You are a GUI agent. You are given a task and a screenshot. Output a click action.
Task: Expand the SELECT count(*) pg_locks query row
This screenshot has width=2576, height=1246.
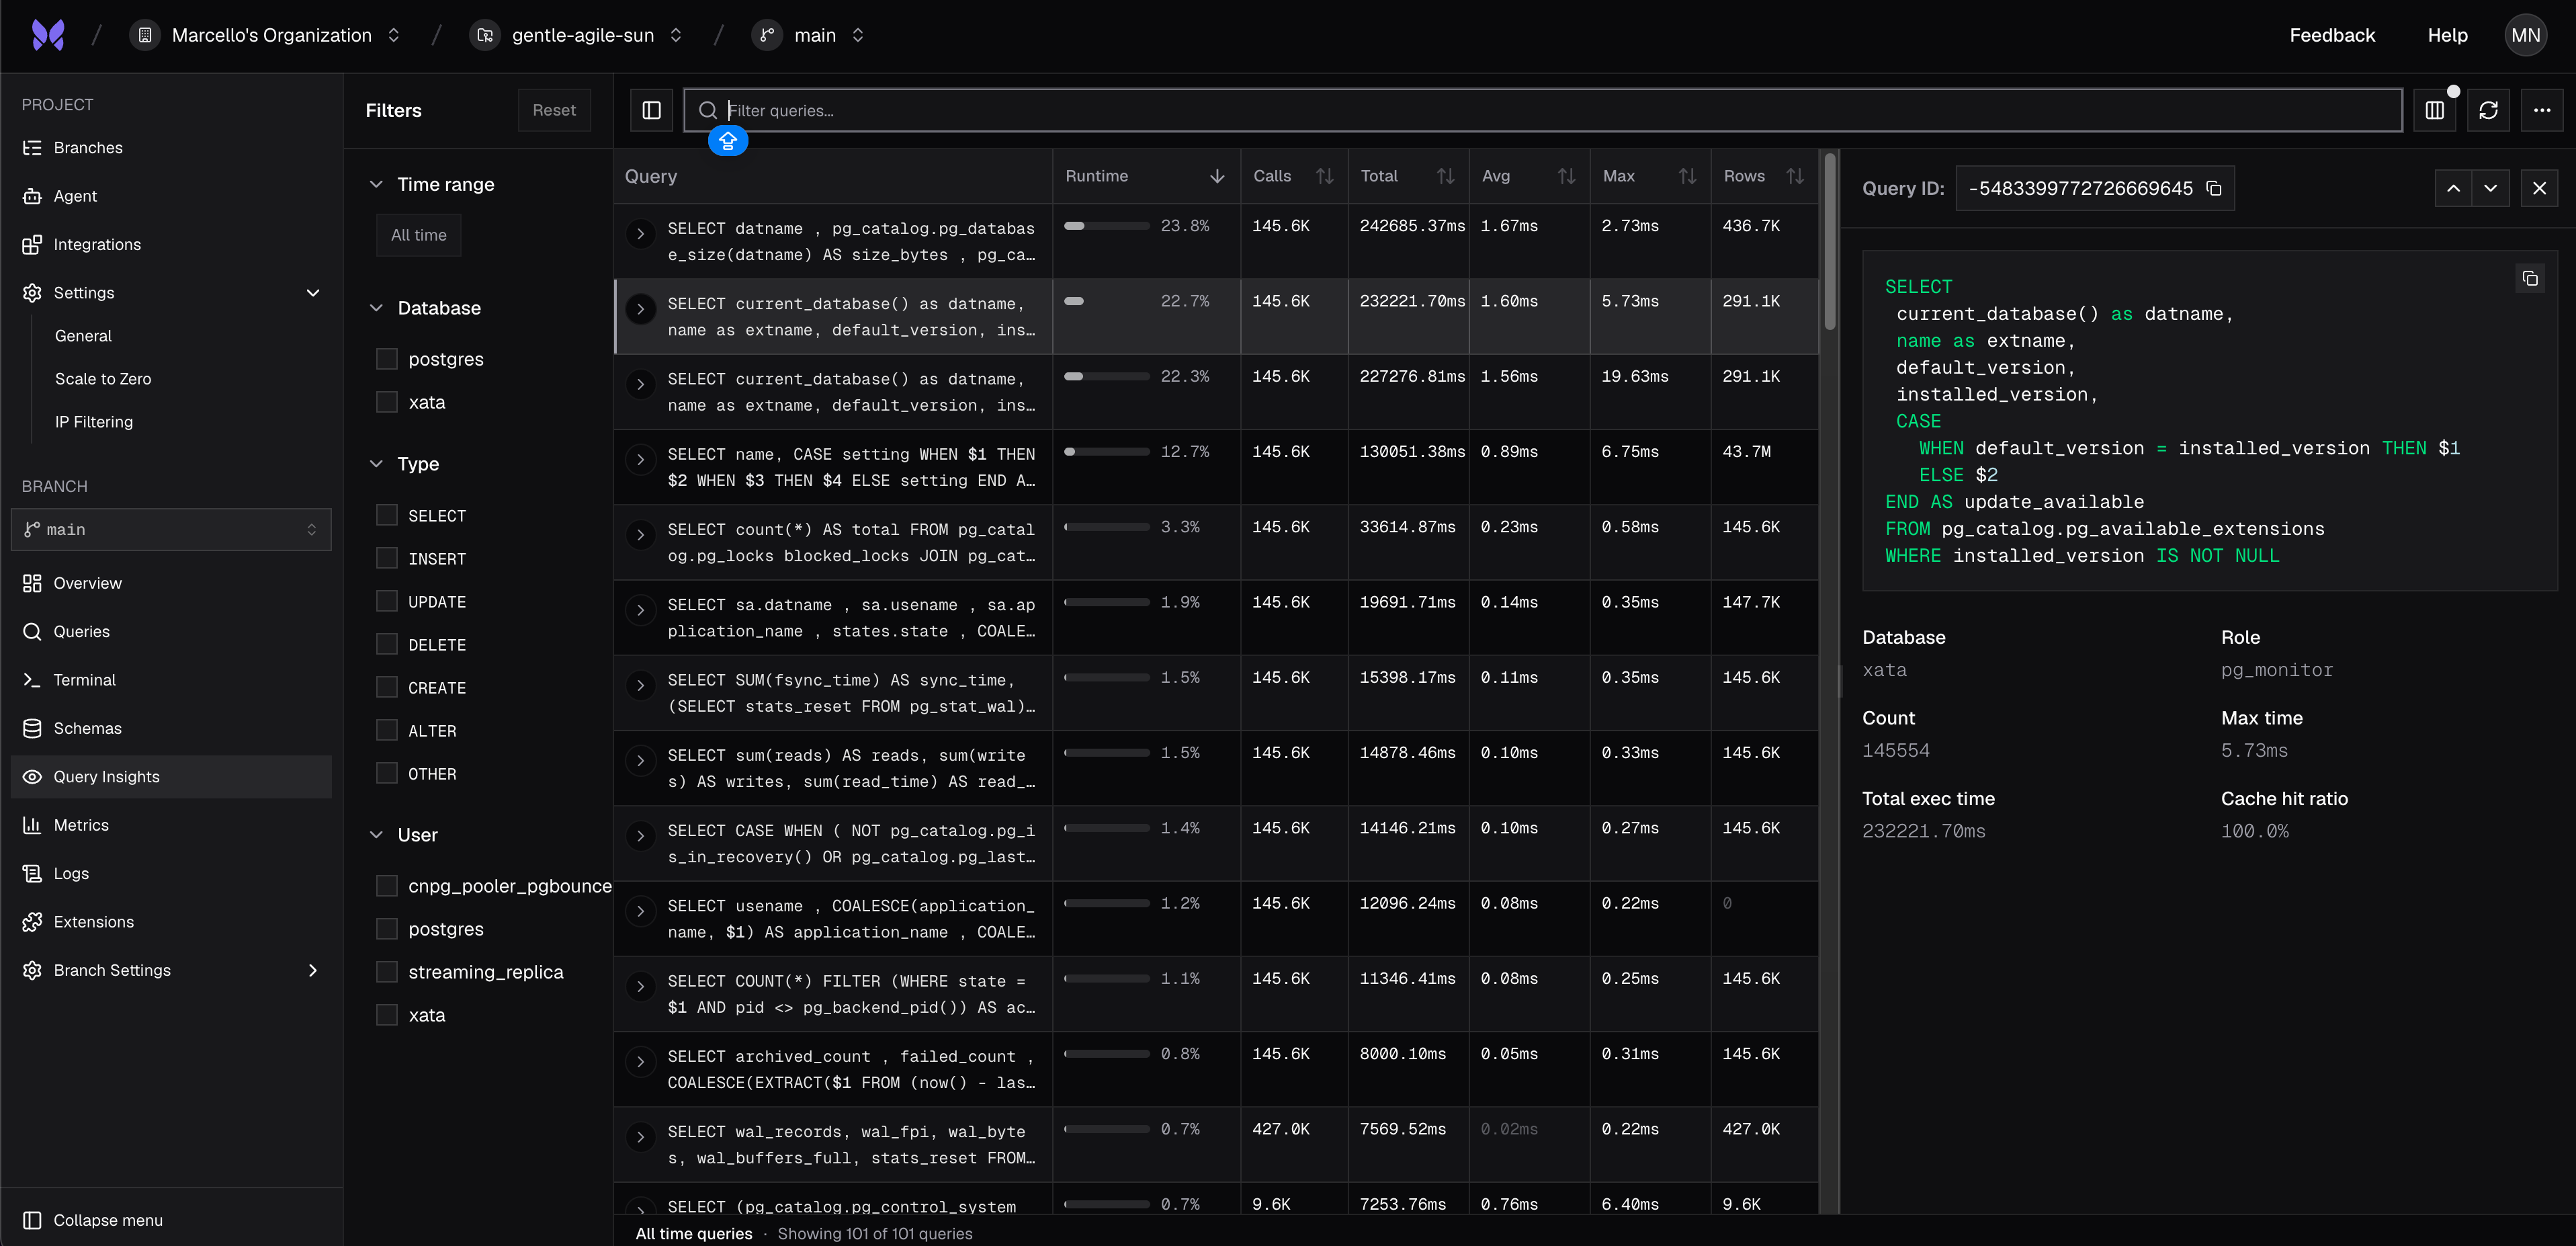(x=641, y=535)
